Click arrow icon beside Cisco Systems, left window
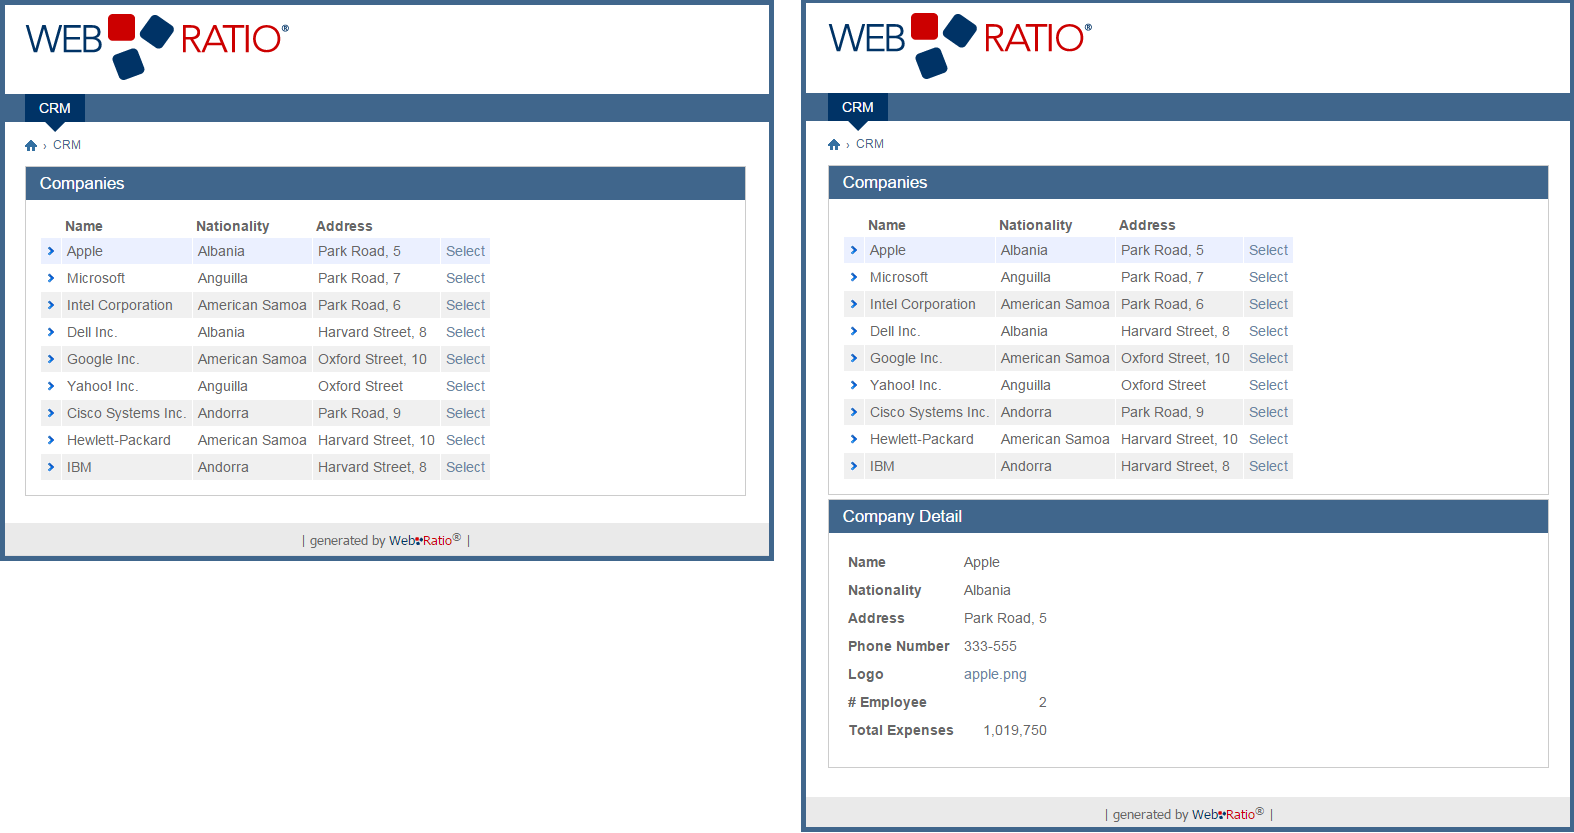Viewport: 1574px width, 833px height. pyautogui.click(x=51, y=413)
